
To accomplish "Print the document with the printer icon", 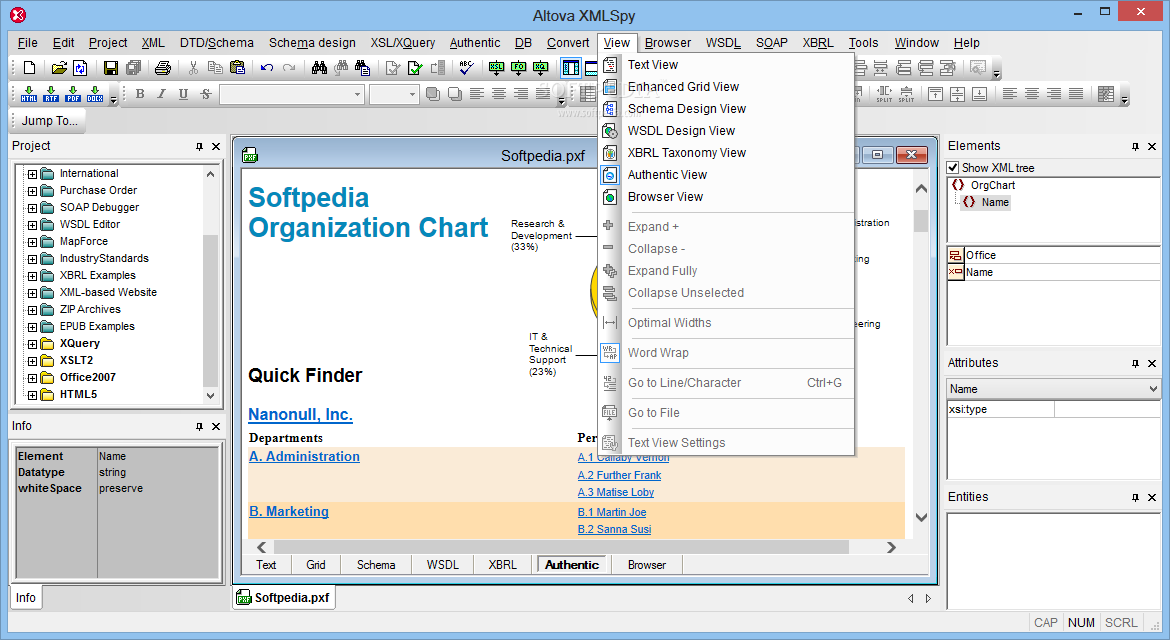I will click(163, 68).
